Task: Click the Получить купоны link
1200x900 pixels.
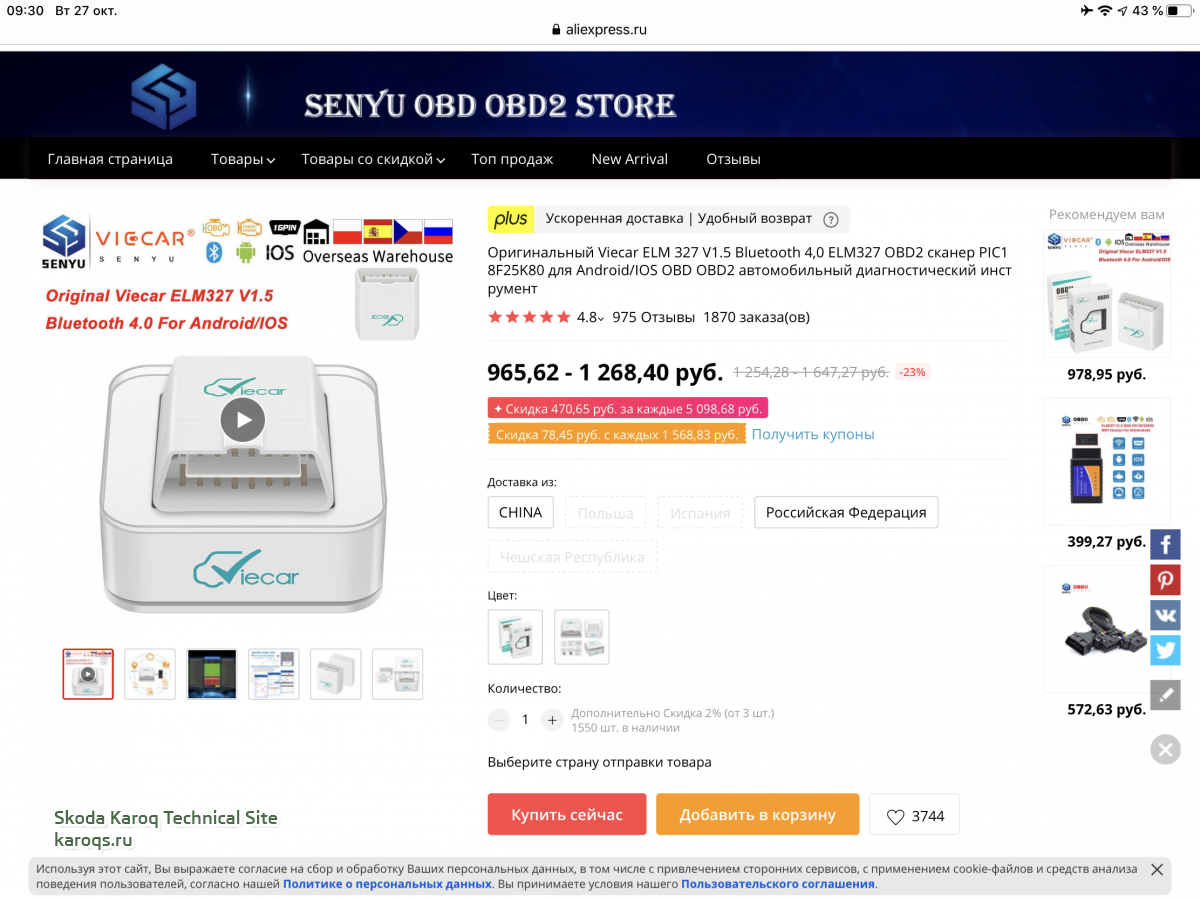Action: click(813, 434)
